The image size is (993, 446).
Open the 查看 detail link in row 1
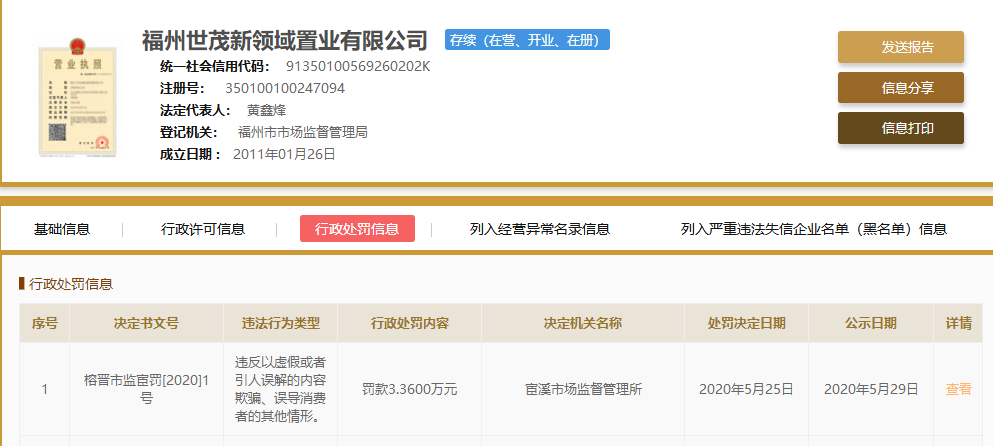click(958, 389)
